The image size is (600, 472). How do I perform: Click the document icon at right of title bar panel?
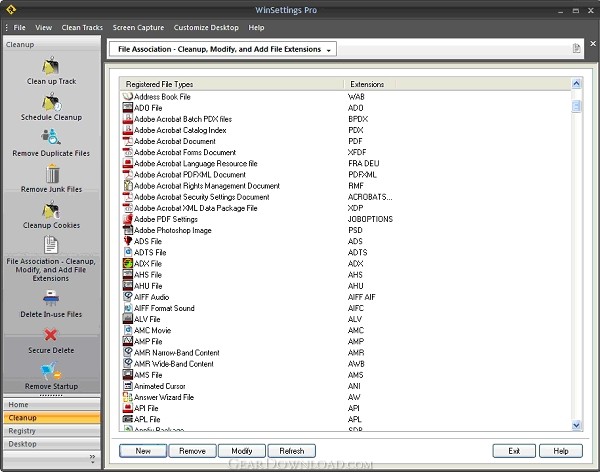(576, 49)
